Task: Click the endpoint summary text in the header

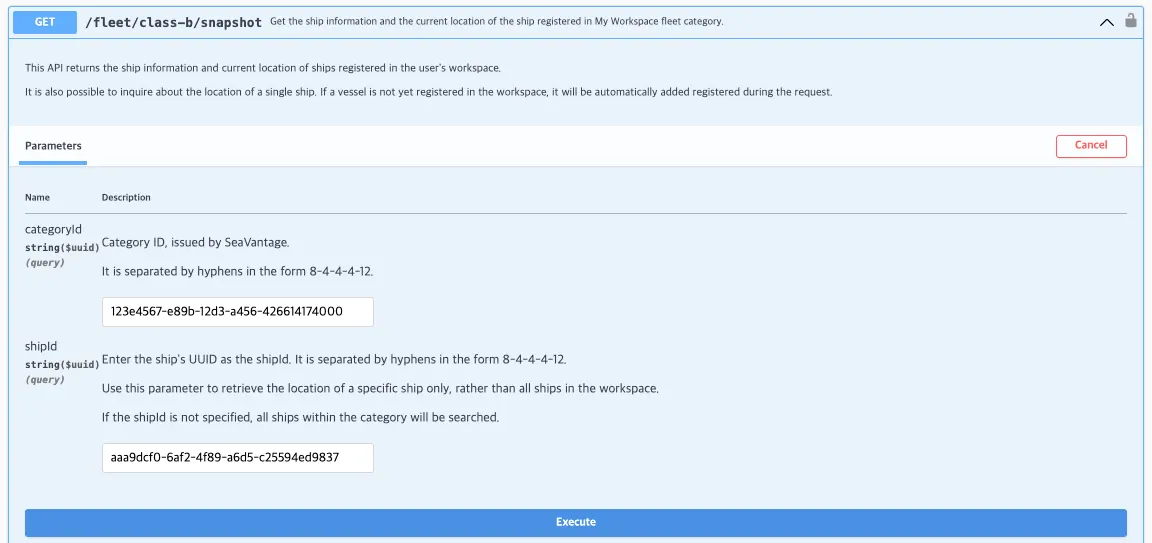Action: point(496,22)
